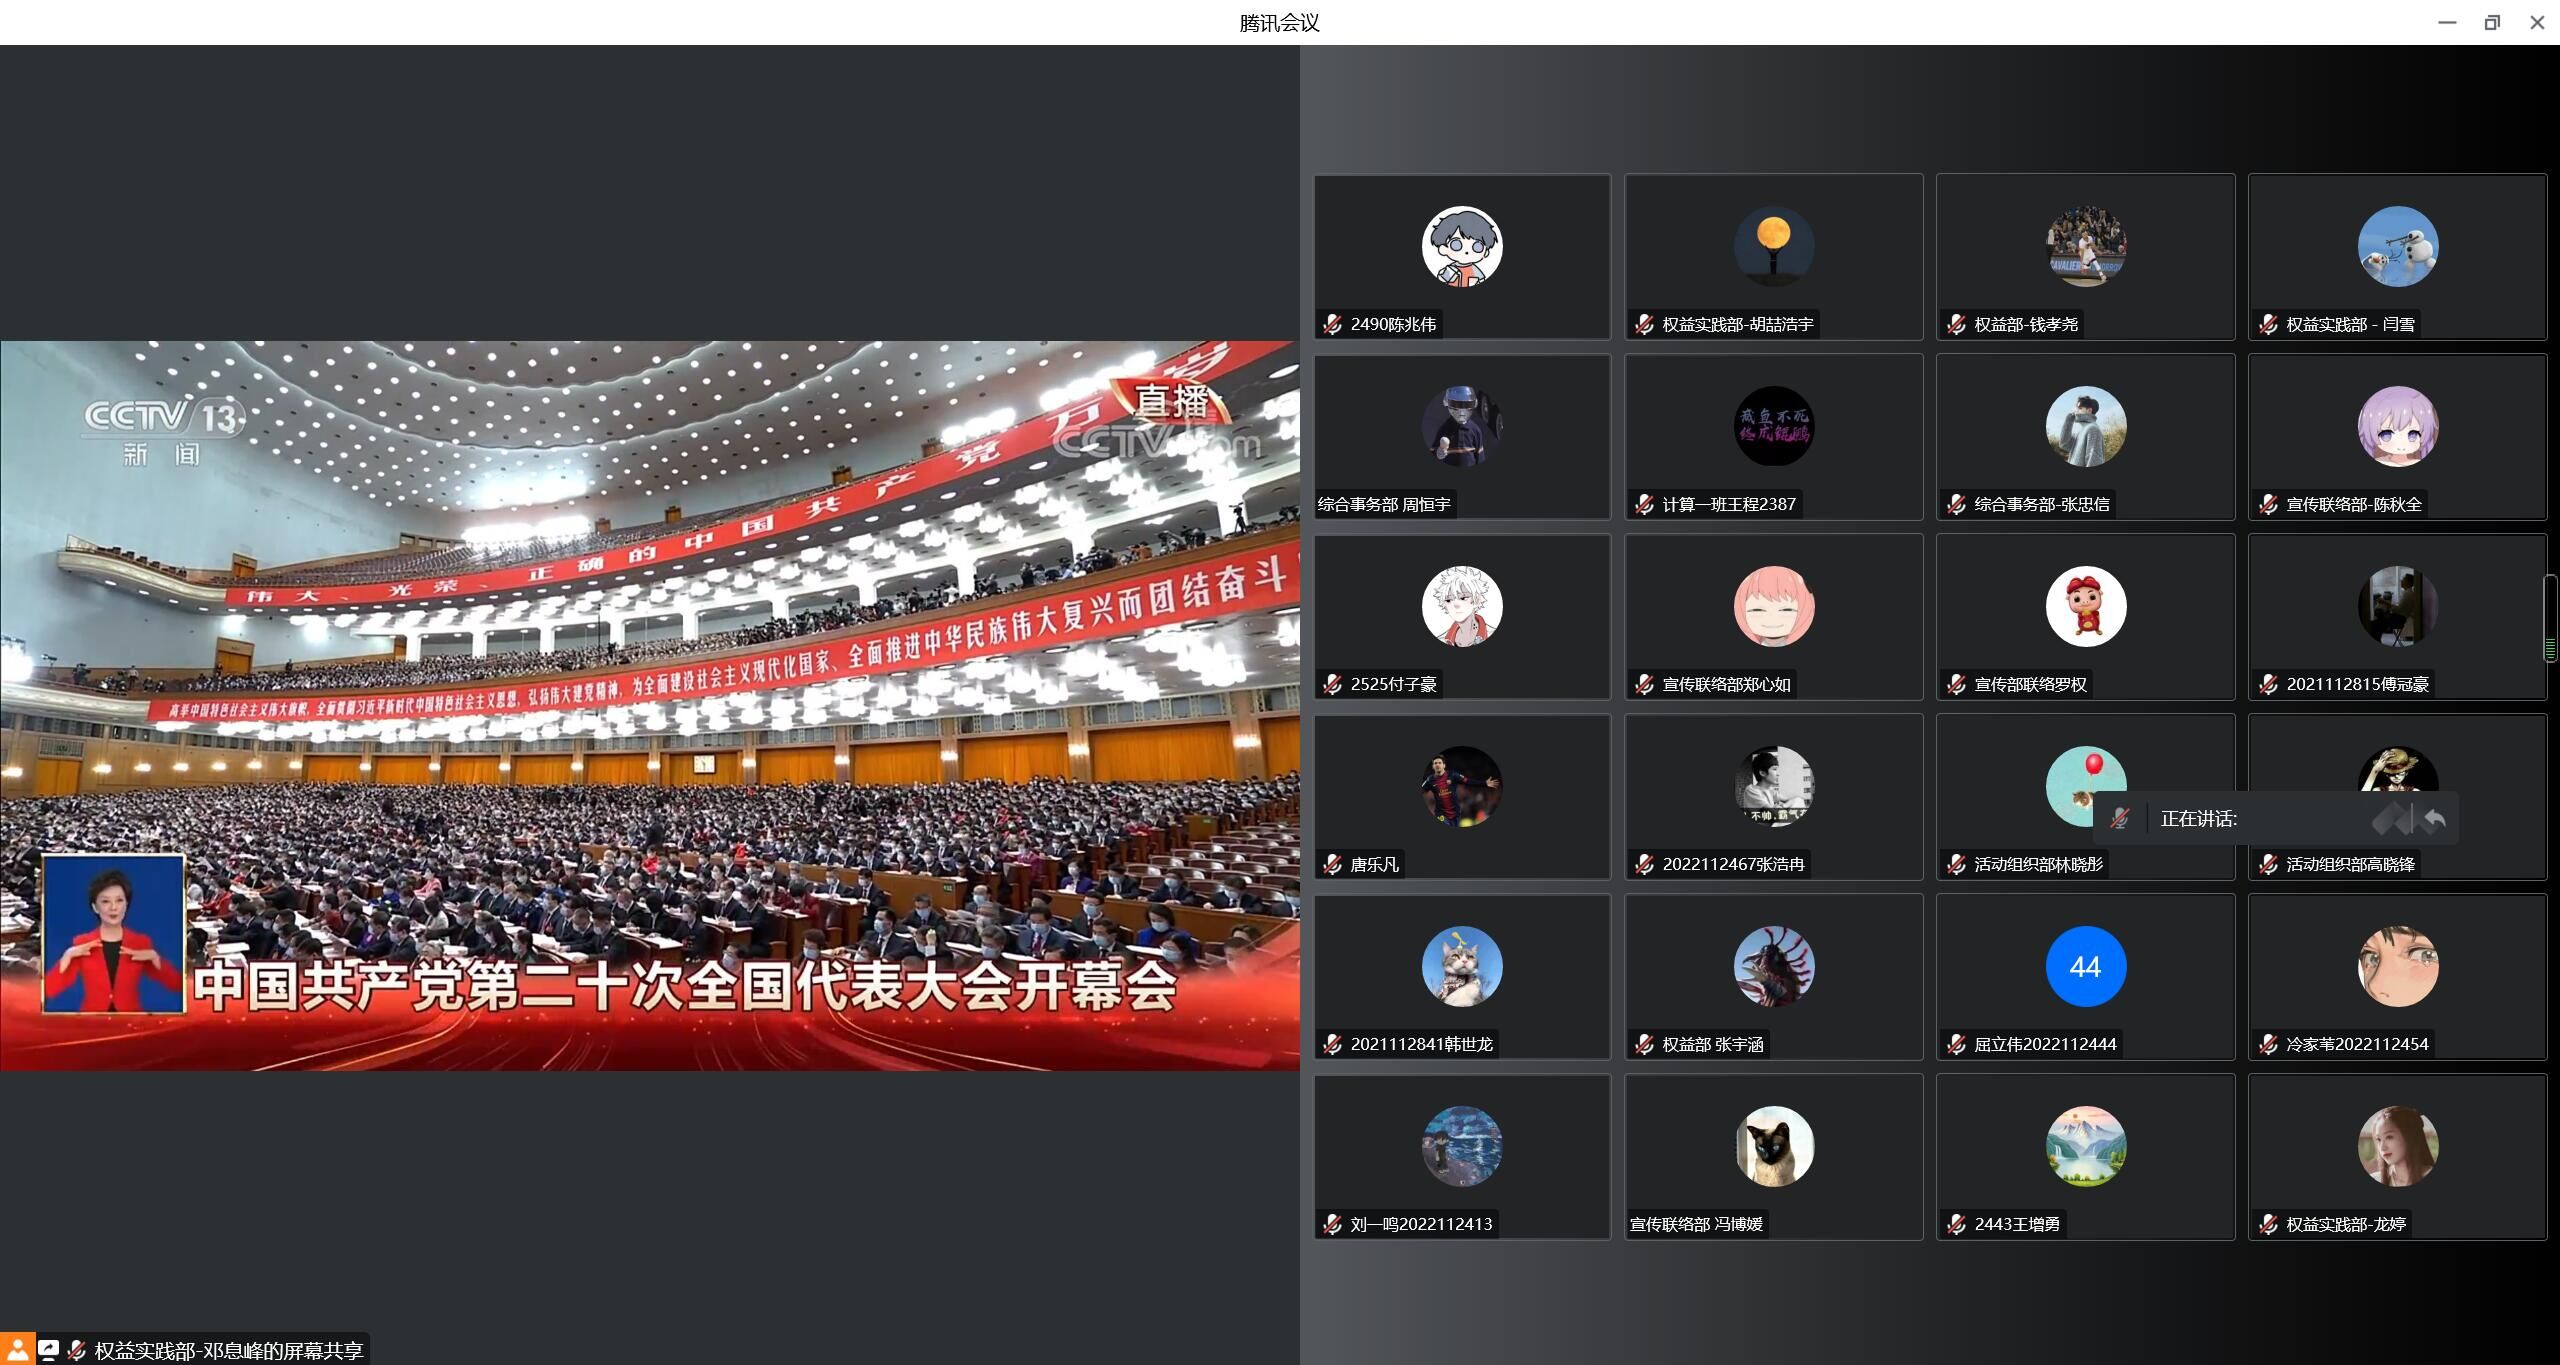This screenshot has width=2560, height=1365.
Task: Select the landscape avatar of 2443王增勇
Action: 2086,1146
